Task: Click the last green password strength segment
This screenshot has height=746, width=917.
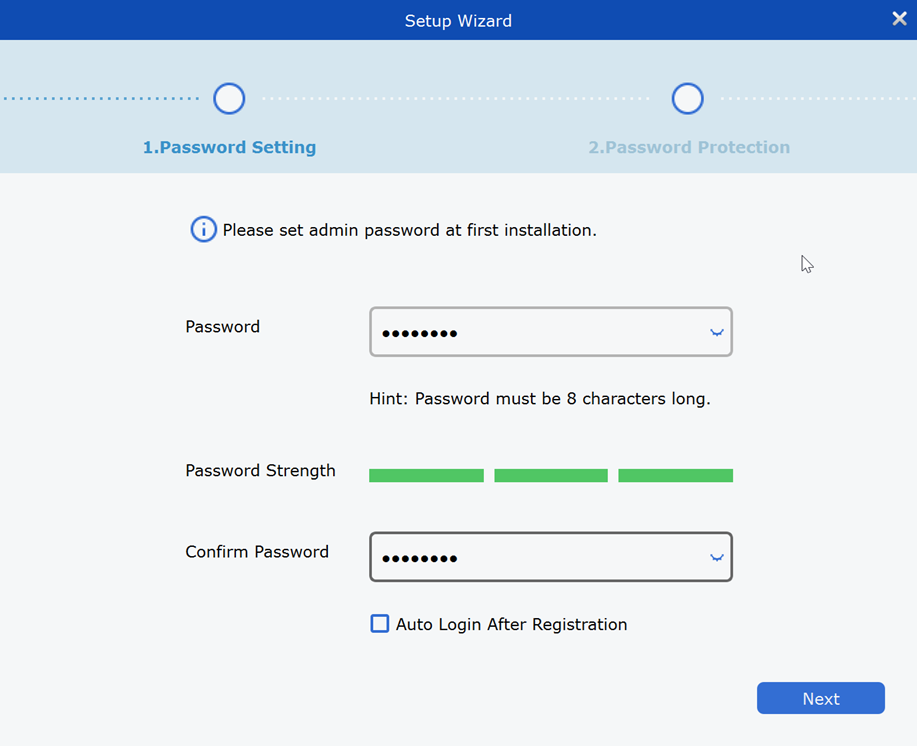Action: tap(675, 476)
